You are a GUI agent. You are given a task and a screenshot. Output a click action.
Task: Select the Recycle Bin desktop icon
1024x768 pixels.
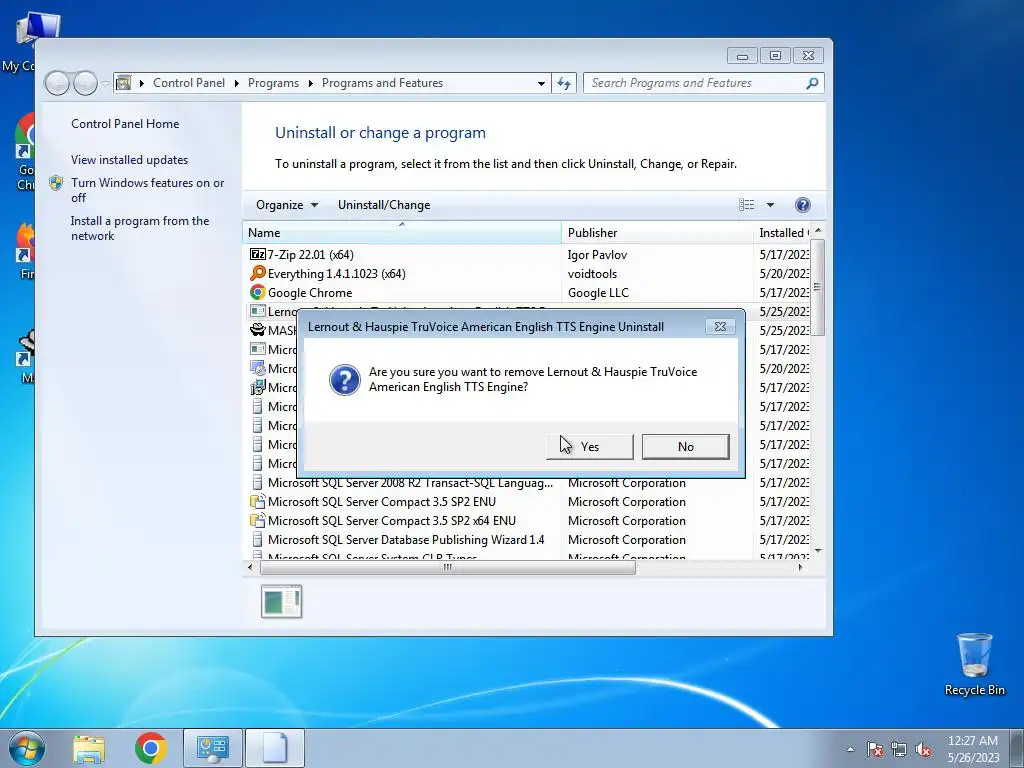(974, 664)
